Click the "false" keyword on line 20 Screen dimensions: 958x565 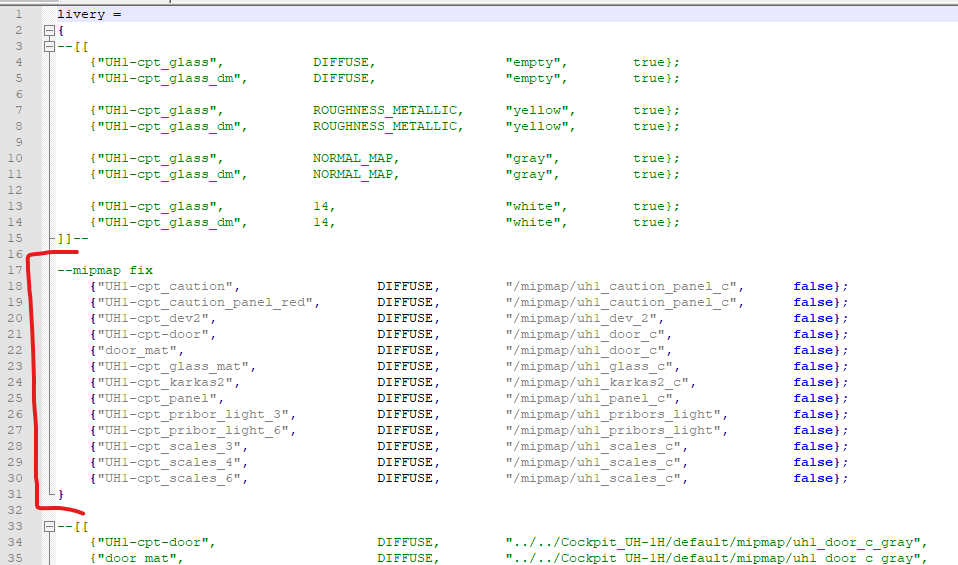813,318
